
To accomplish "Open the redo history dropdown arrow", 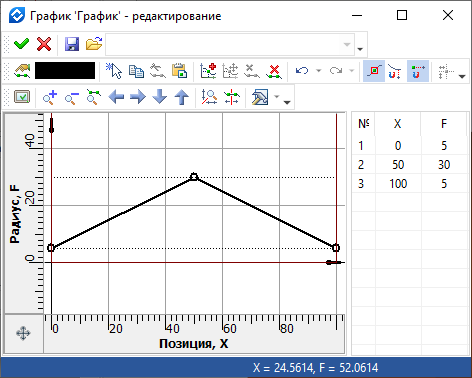I will [x=351, y=71].
